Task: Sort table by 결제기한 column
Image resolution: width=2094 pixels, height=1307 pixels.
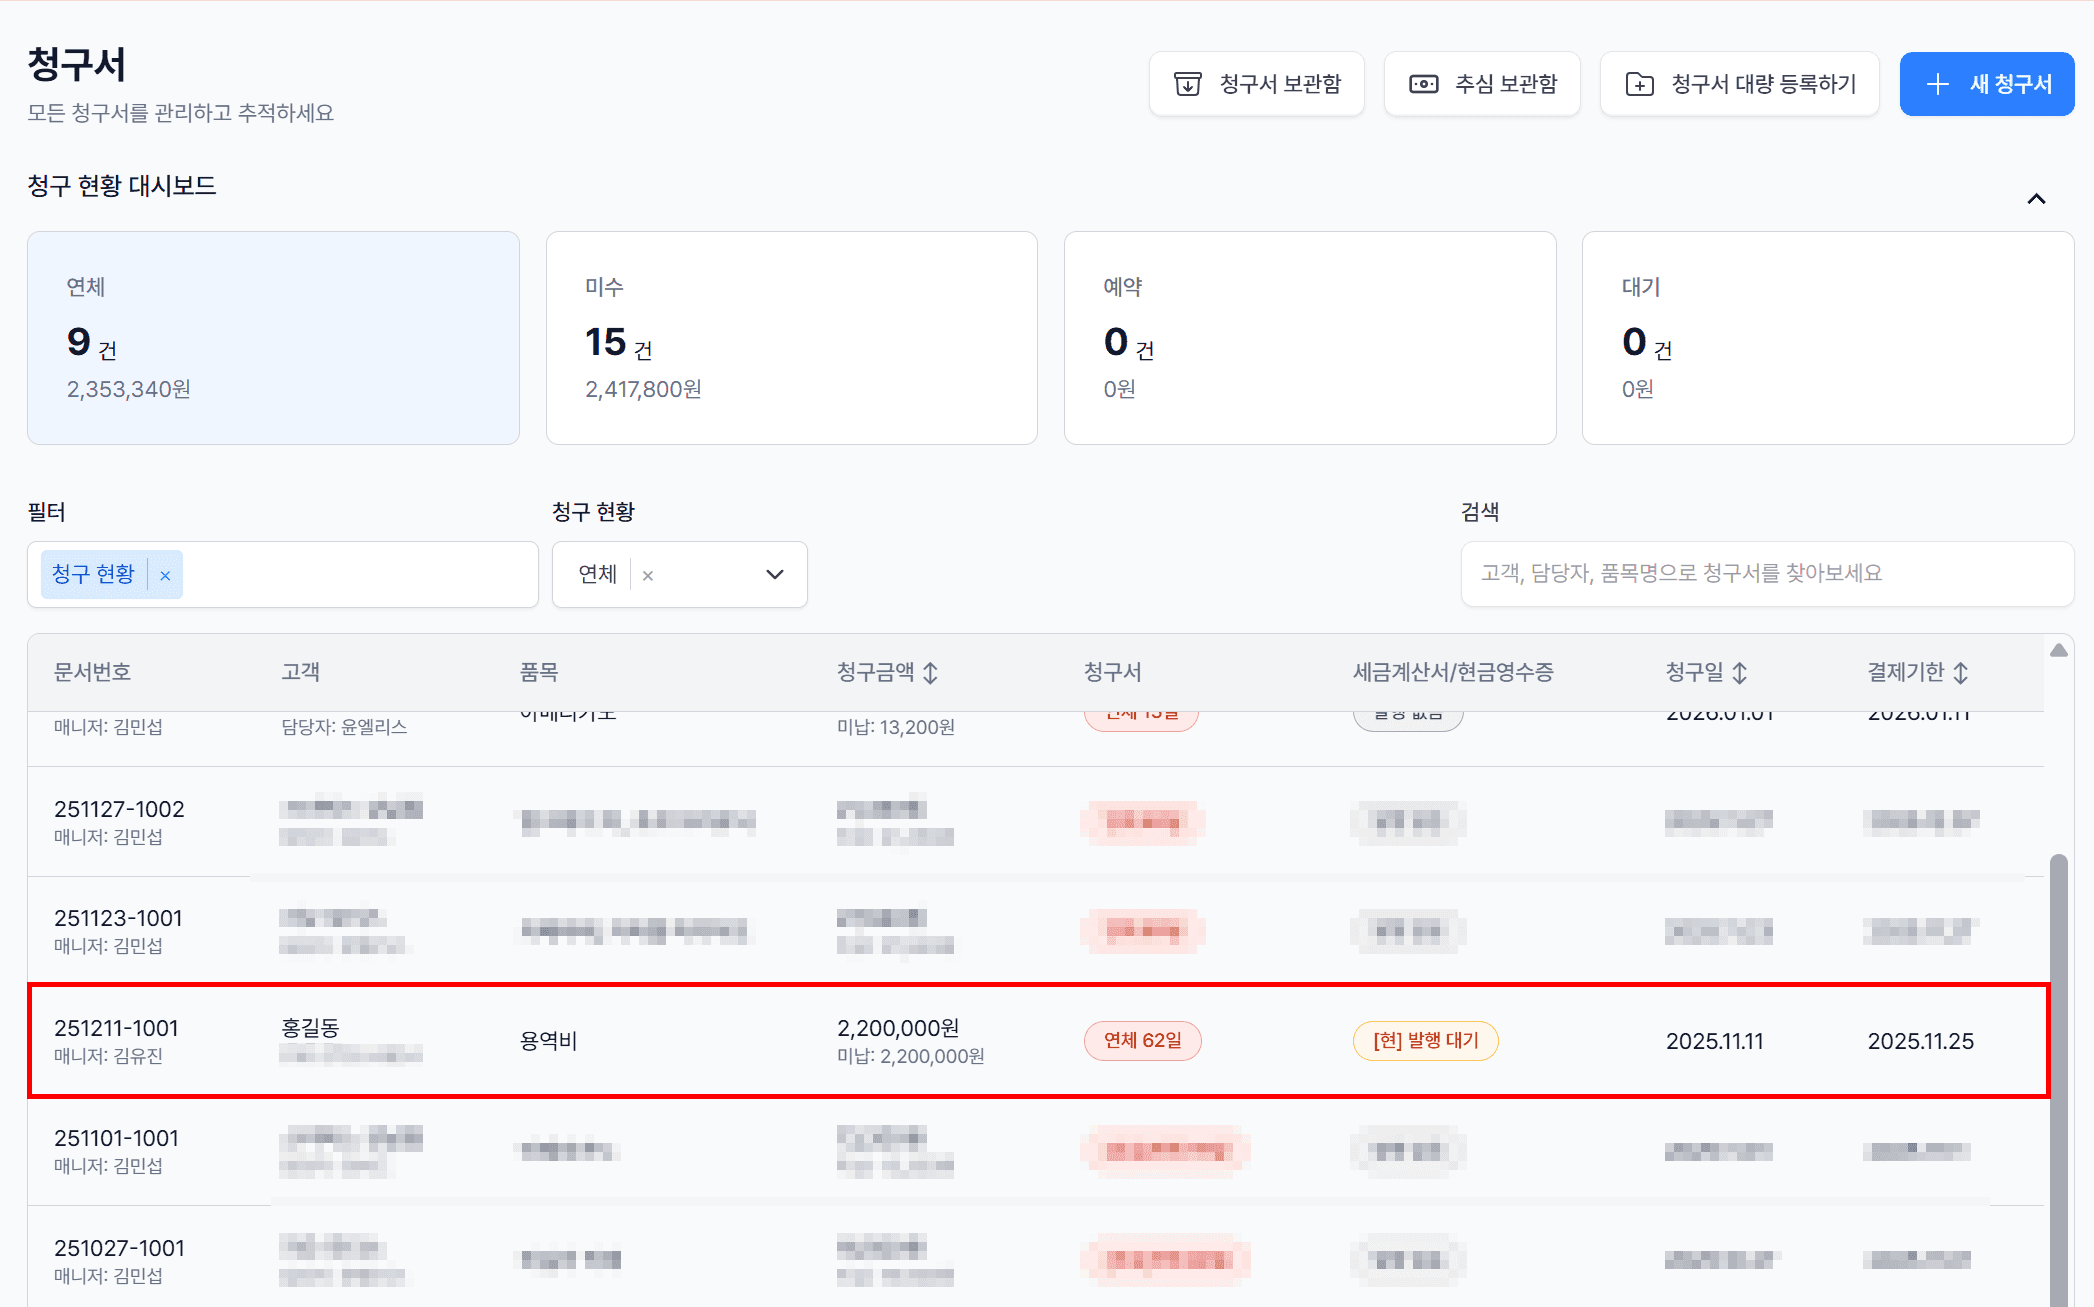Action: [1961, 673]
